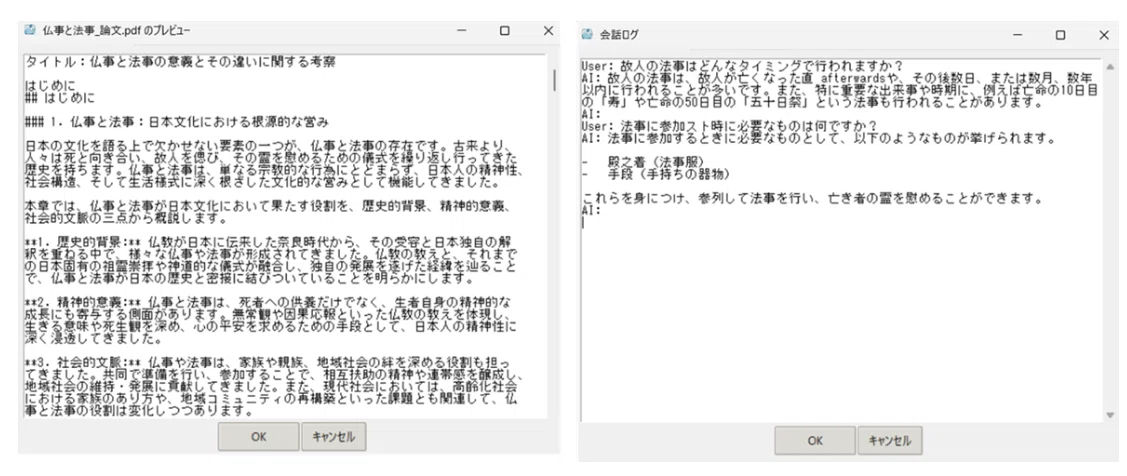Screen dimensions: 1127x476
Task: Place the cursor after the last AI: line
Action: (602, 211)
